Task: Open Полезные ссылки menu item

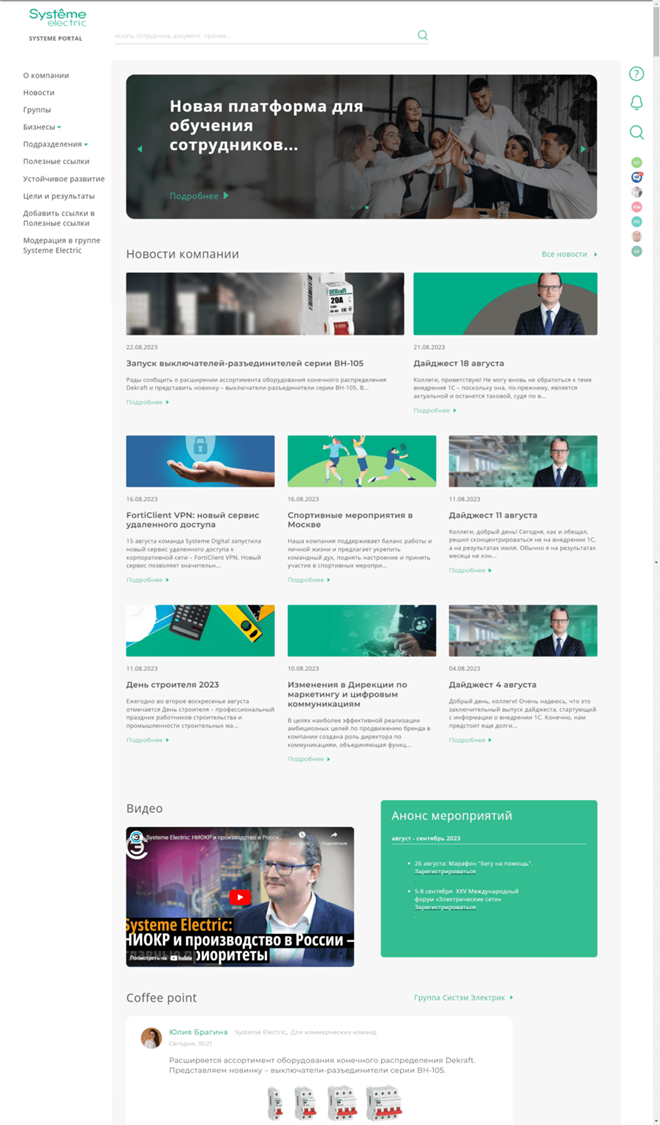Action: click(56, 161)
